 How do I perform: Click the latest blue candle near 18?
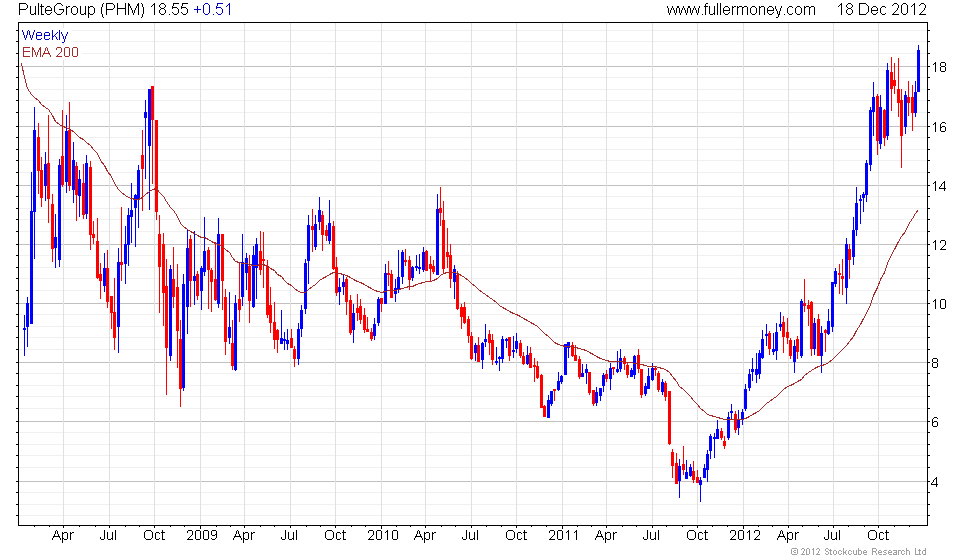[918, 69]
